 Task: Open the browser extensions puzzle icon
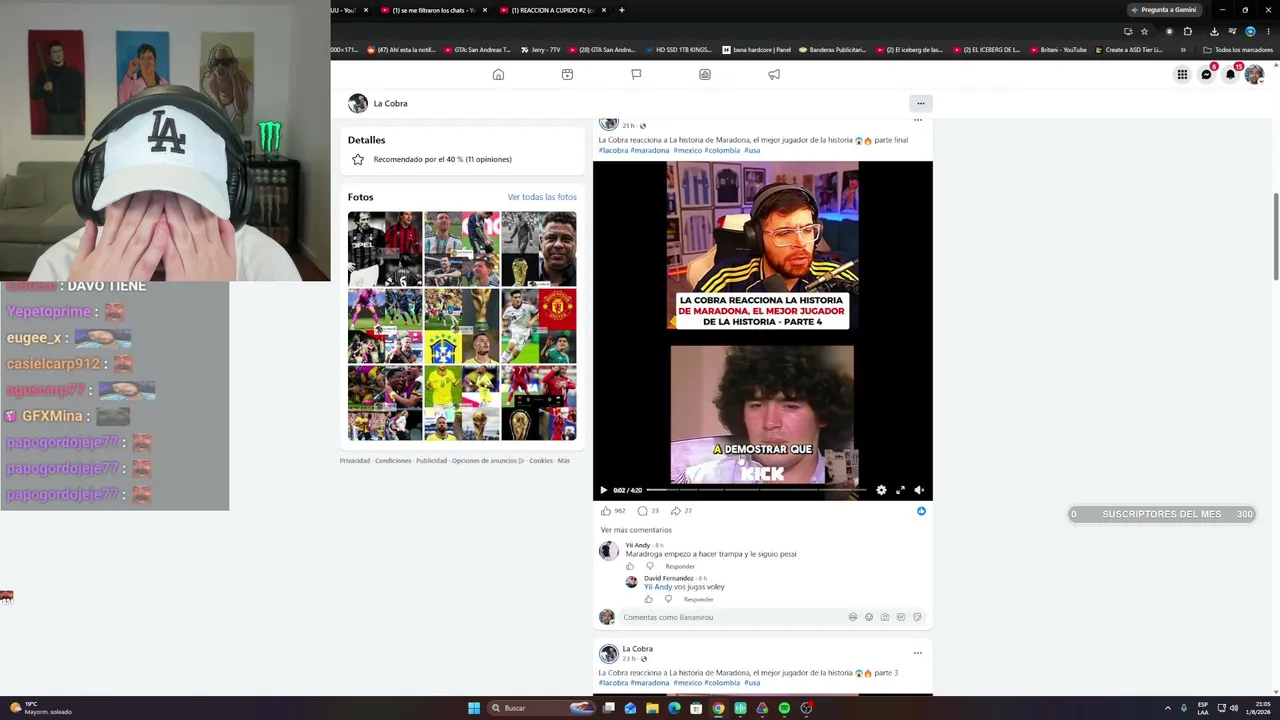tap(1188, 31)
